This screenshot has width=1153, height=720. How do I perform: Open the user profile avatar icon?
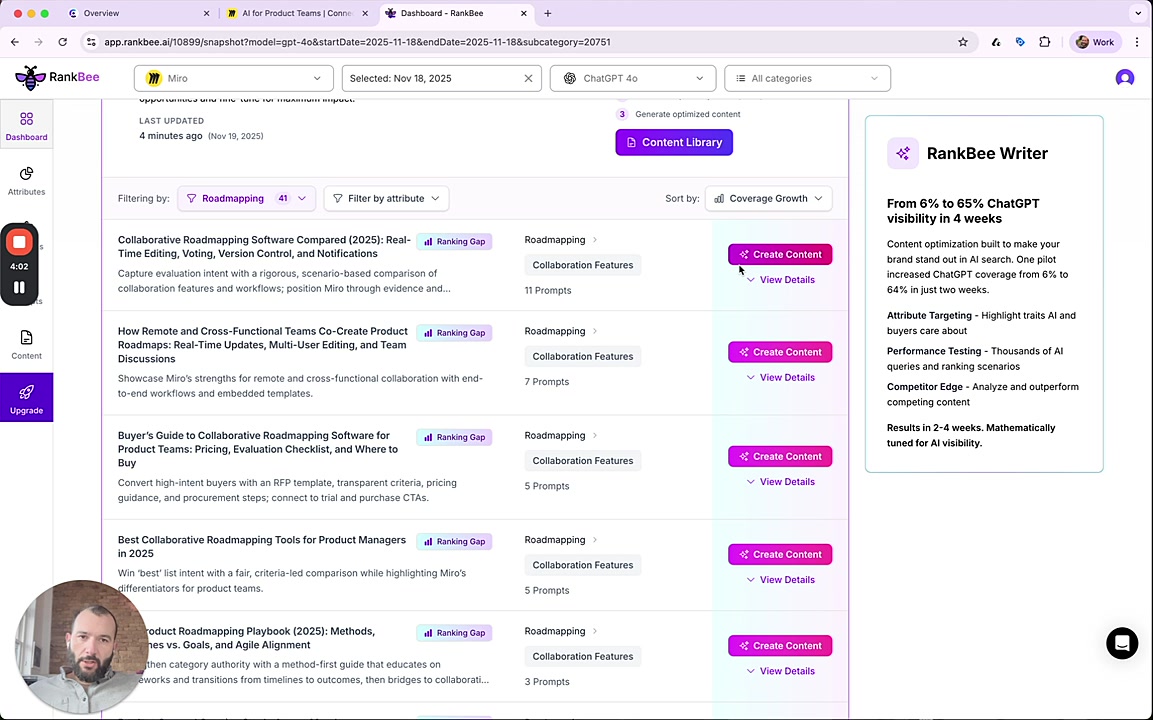[1125, 78]
